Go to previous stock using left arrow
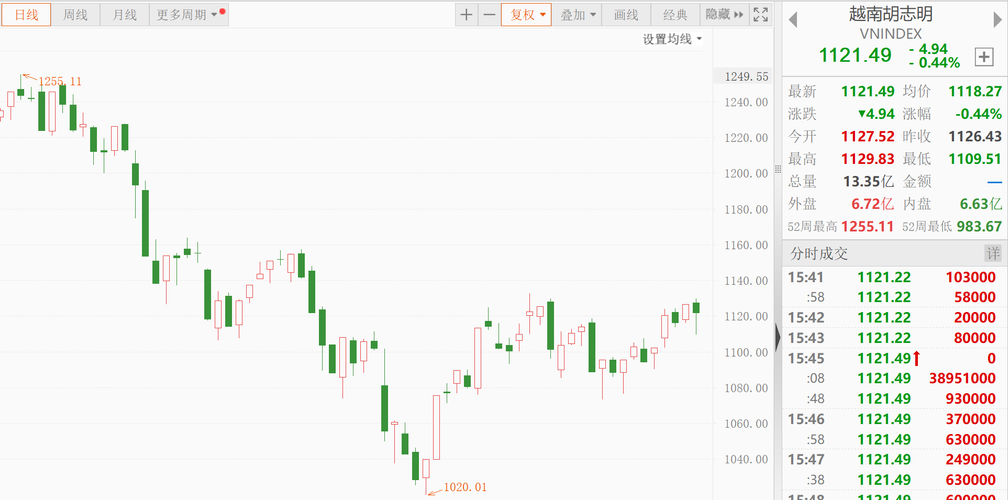This screenshot has width=1008, height=500. tap(793, 18)
